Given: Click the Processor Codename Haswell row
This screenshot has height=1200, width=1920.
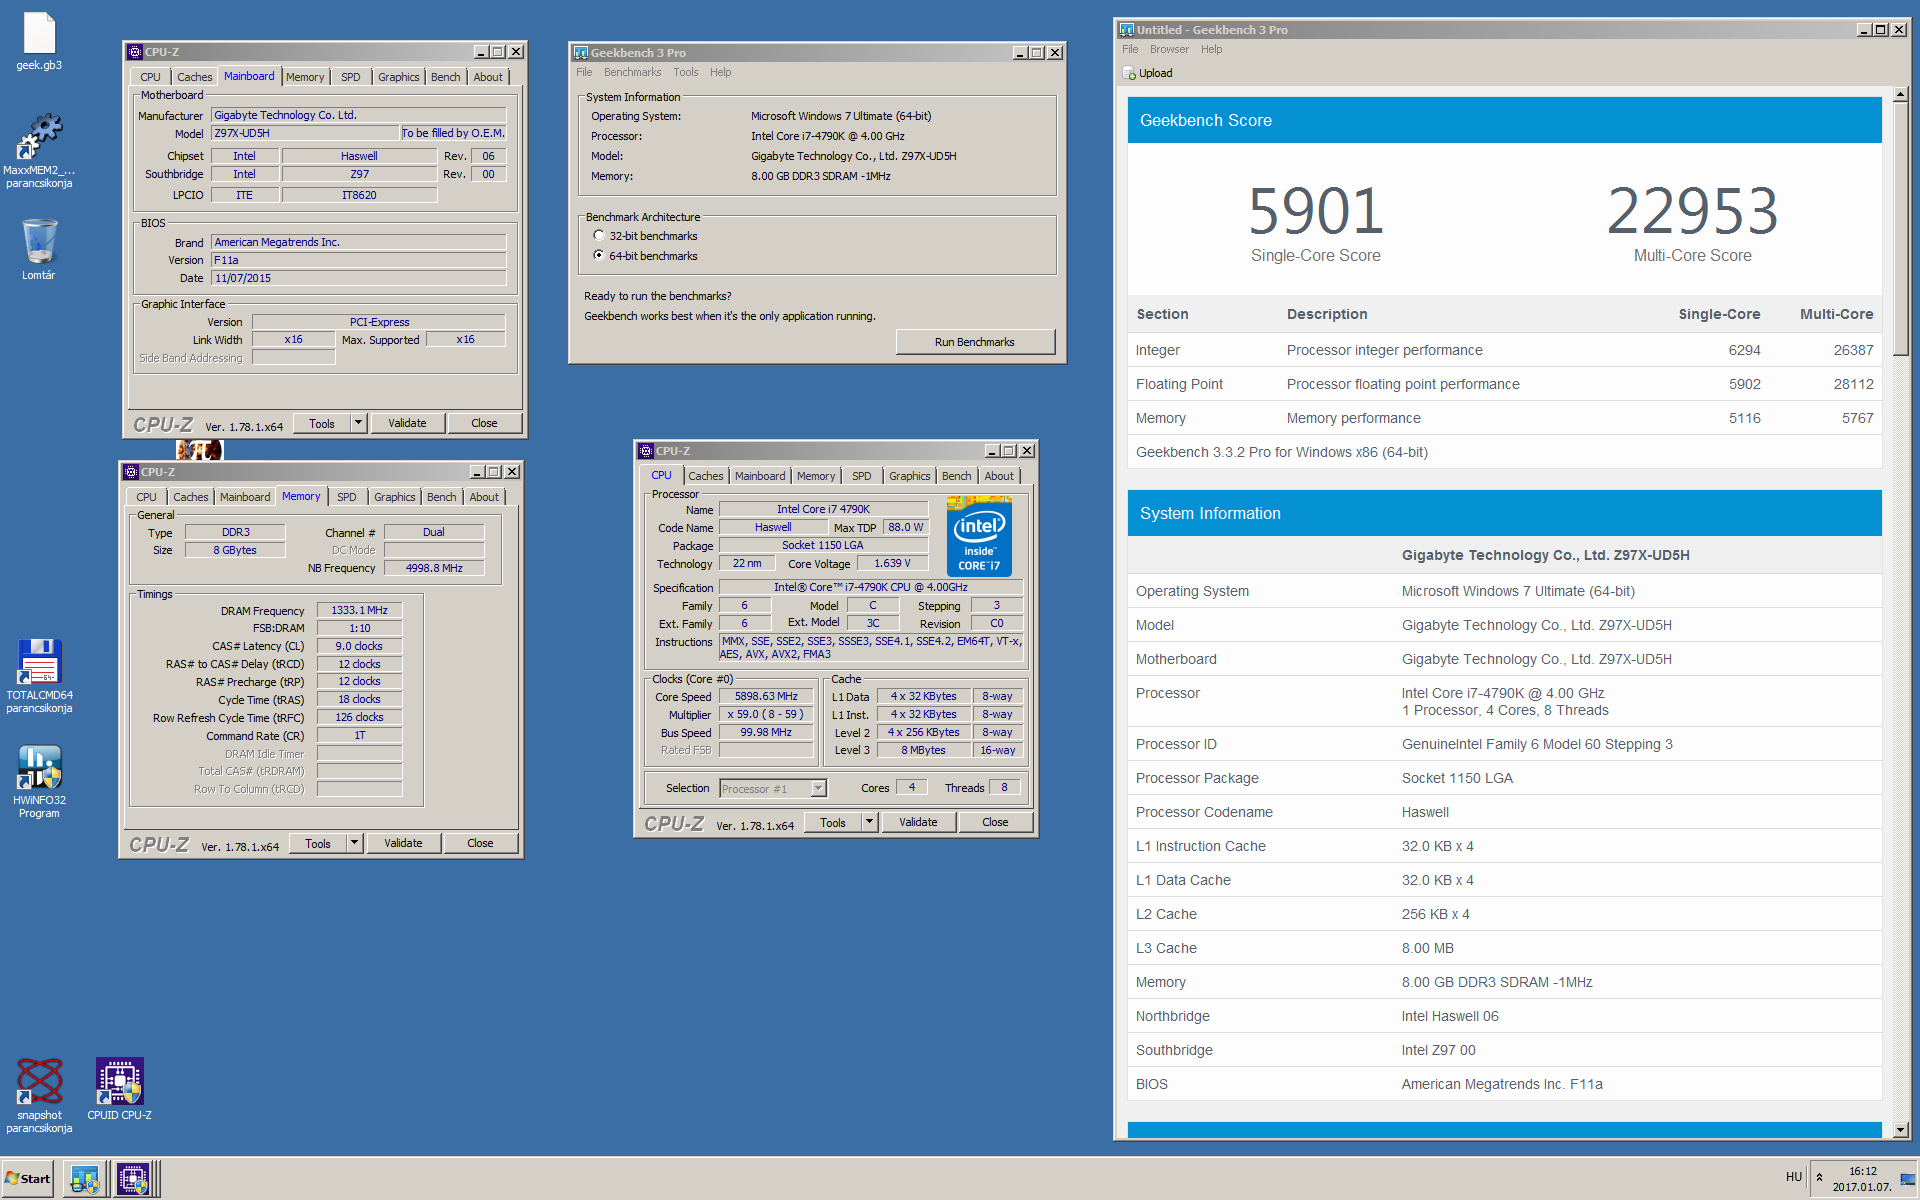Looking at the screenshot, I should click(x=1504, y=812).
